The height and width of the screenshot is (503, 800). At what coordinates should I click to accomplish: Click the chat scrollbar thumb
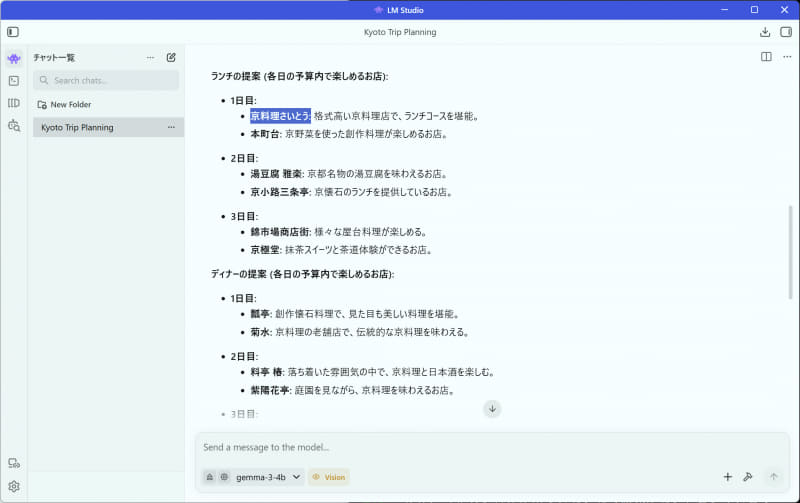[791, 252]
